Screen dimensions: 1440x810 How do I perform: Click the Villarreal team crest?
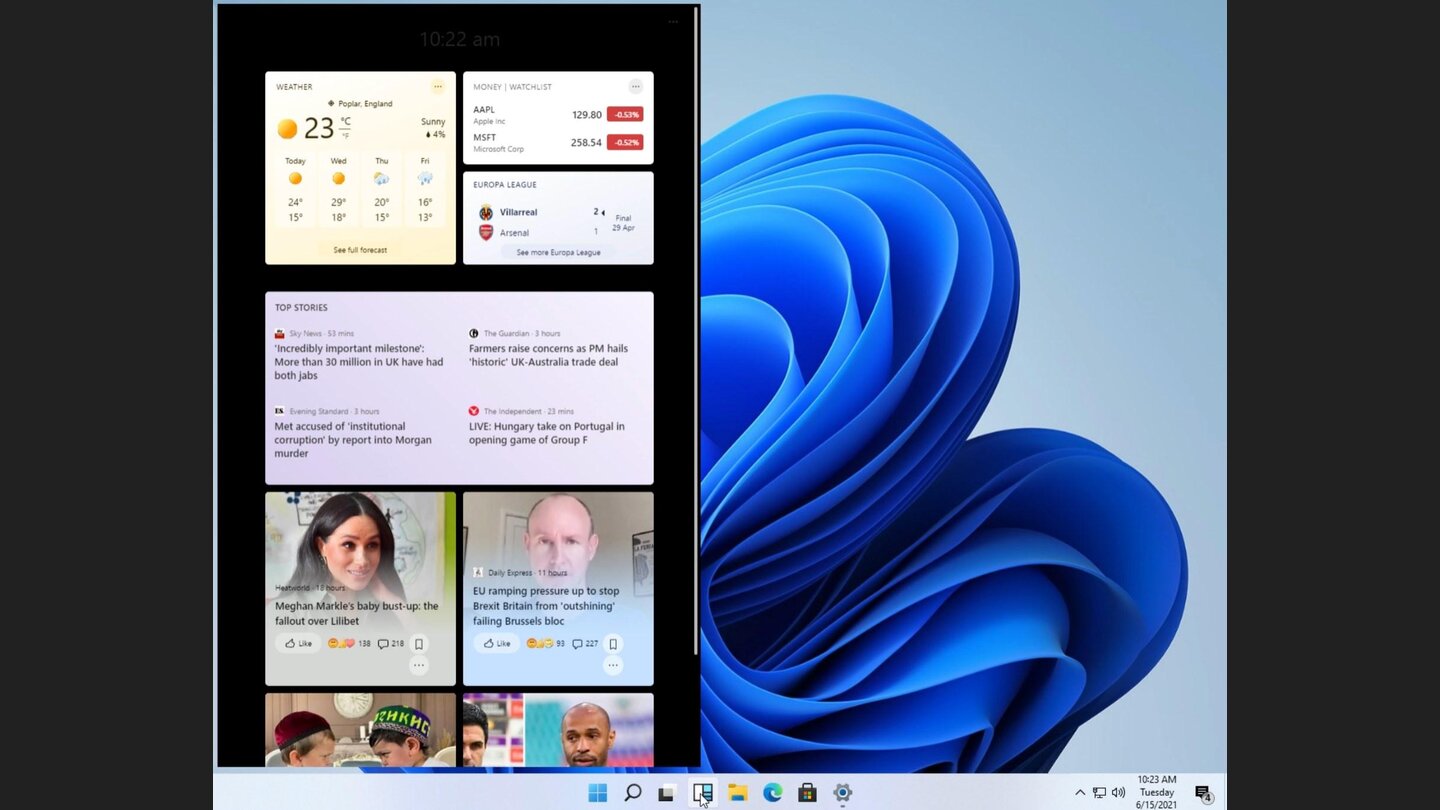[486, 212]
